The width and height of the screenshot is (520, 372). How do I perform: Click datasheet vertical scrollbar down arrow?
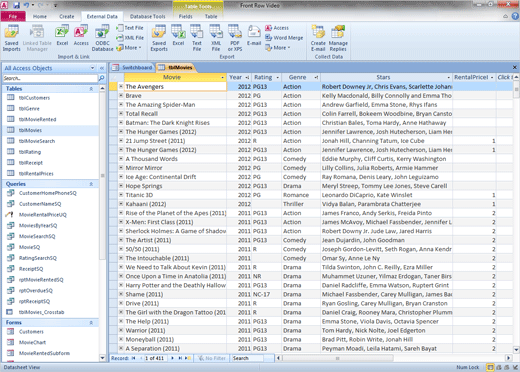pyautogui.click(x=516, y=350)
